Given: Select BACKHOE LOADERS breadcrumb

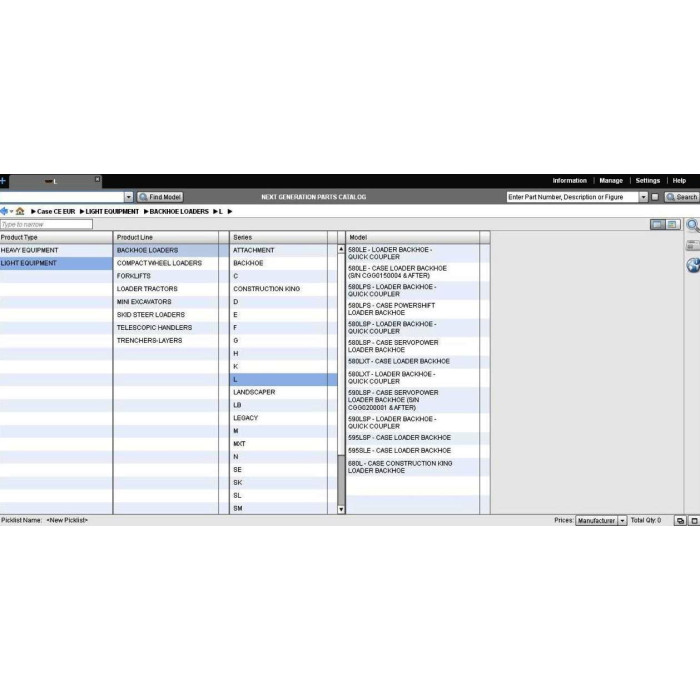Looking at the screenshot, I should (179, 212).
